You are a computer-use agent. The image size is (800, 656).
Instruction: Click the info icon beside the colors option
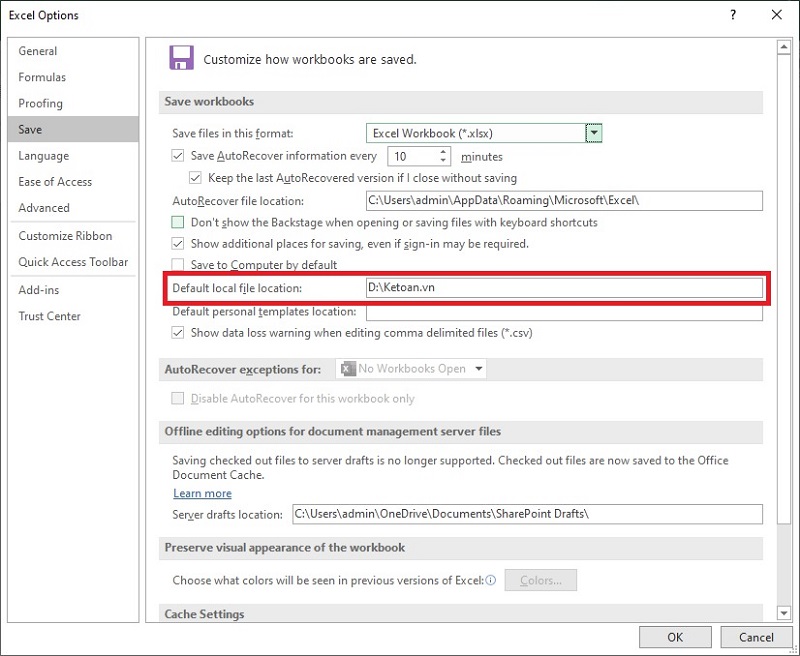[x=489, y=580]
